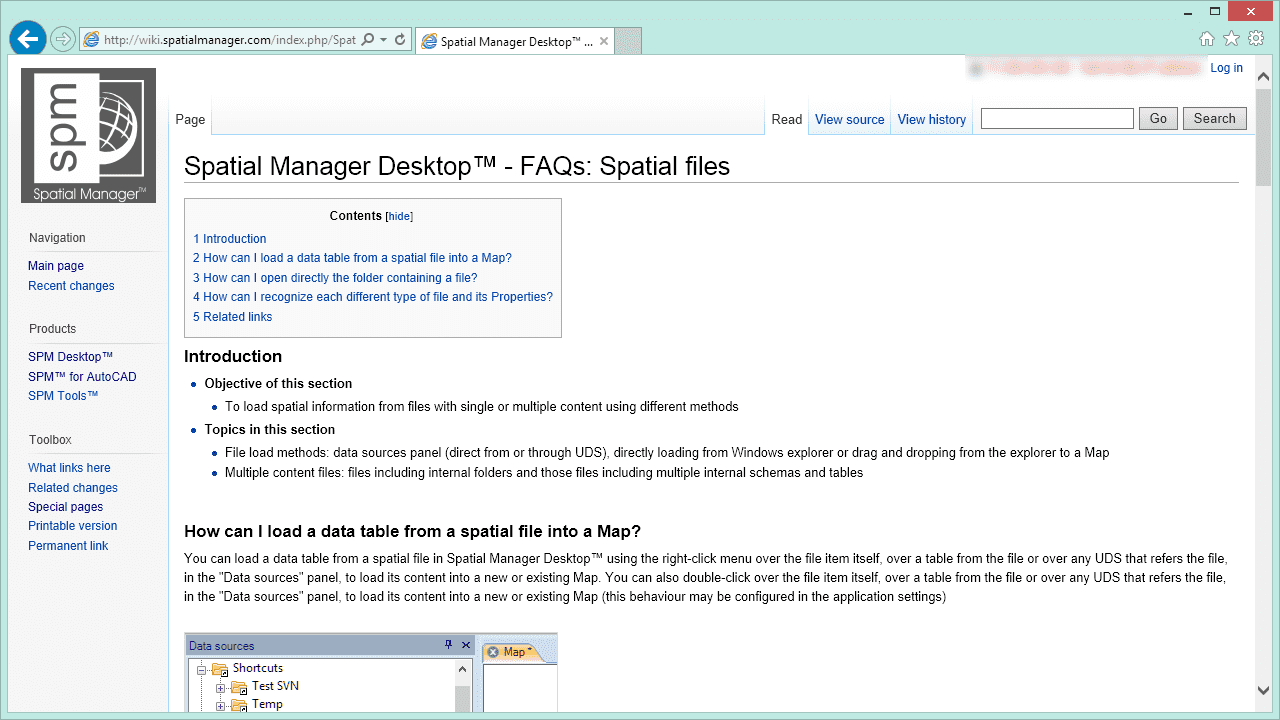Click the bullet line starting 'File load methods'
The width and height of the screenshot is (1280, 720).
point(667,453)
